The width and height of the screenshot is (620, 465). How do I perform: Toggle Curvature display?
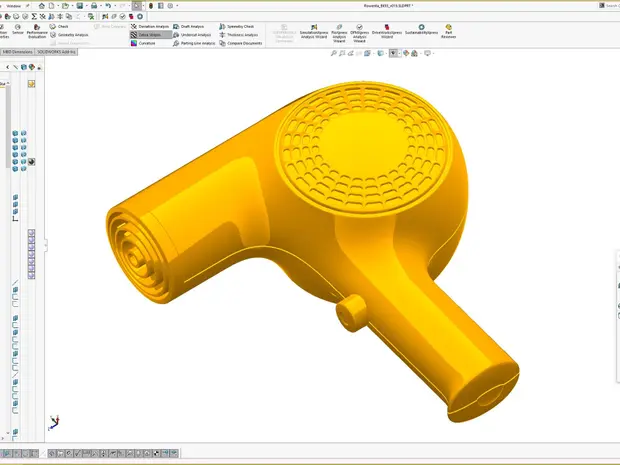pos(143,43)
